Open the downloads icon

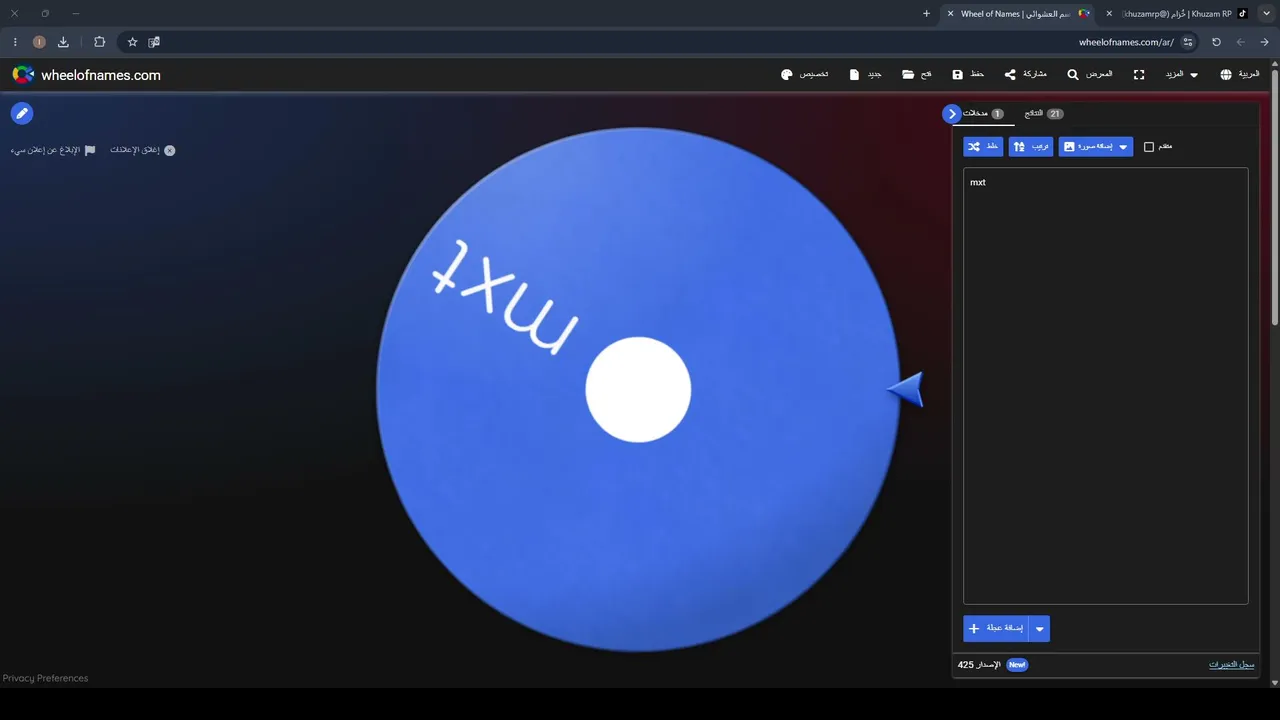pos(63,42)
